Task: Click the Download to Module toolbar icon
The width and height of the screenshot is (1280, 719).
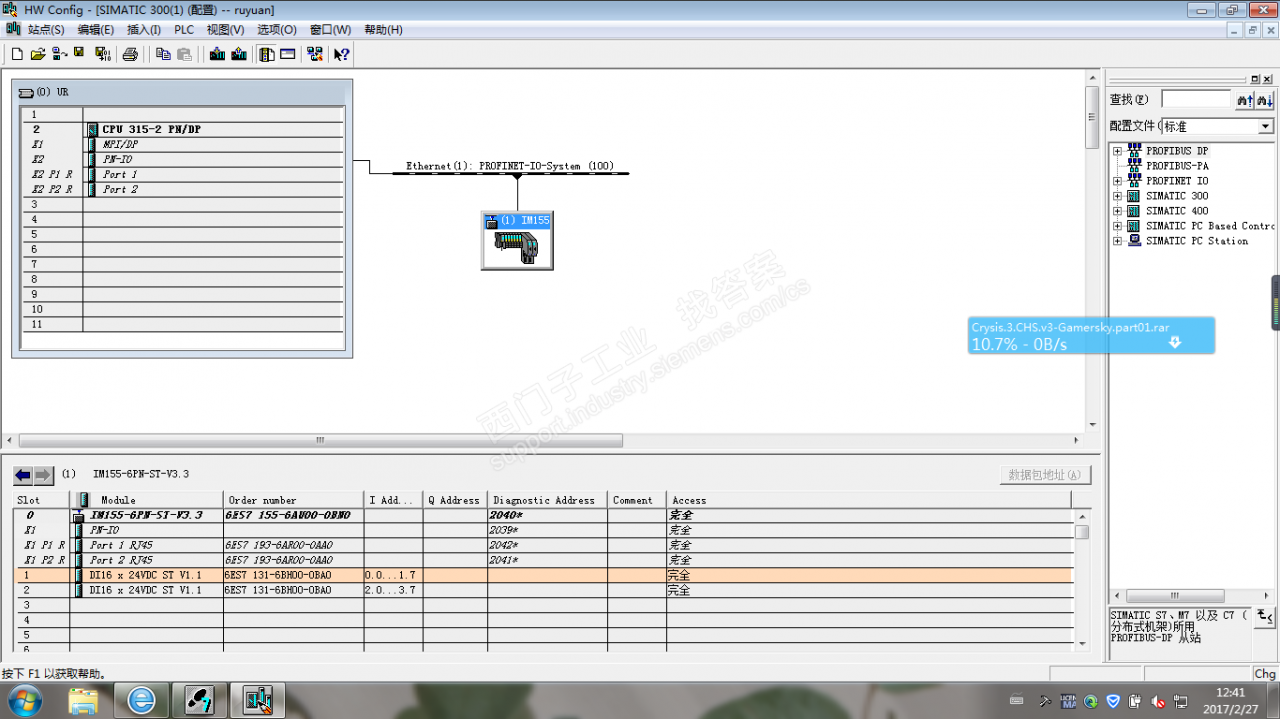Action: pos(217,54)
